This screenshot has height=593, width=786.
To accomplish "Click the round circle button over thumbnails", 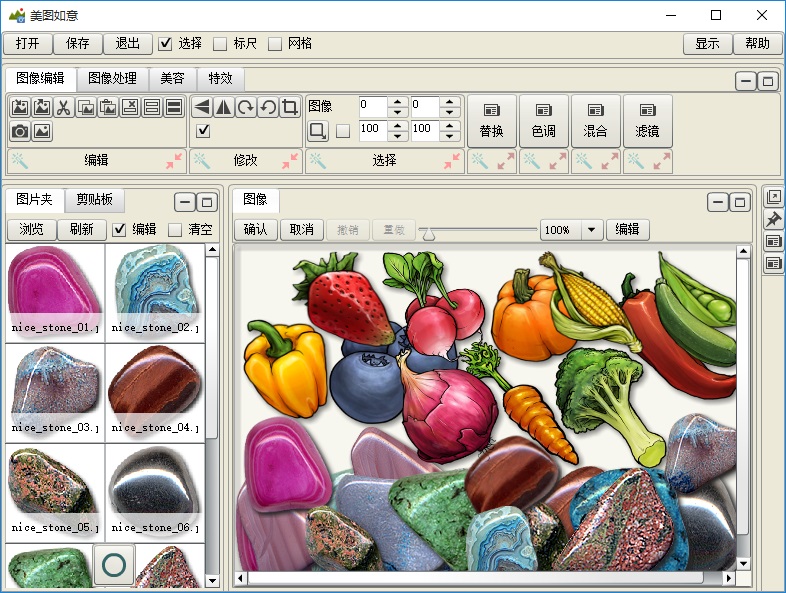I will pos(114,565).
